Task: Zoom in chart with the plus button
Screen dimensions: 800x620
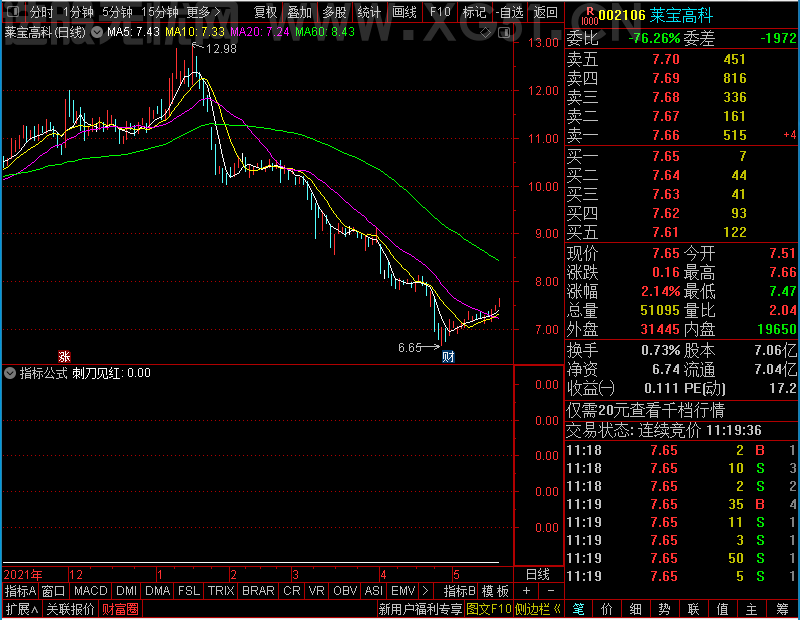Action: coord(526,591)
